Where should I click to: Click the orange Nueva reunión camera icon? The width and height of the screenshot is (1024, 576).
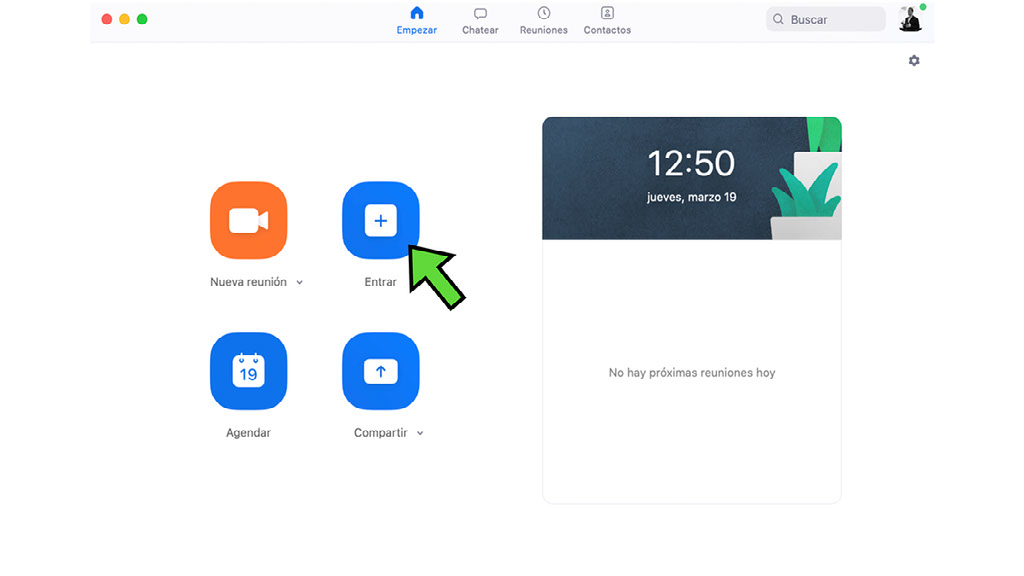(x=248, y=220)
